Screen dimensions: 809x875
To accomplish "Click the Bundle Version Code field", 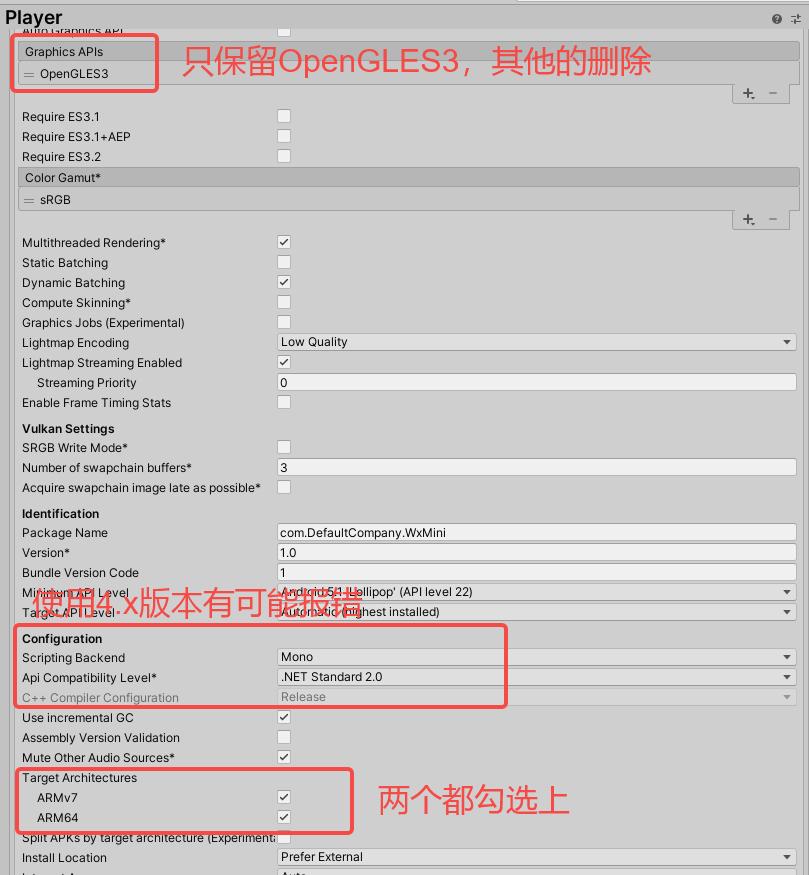I will point(537,573).
